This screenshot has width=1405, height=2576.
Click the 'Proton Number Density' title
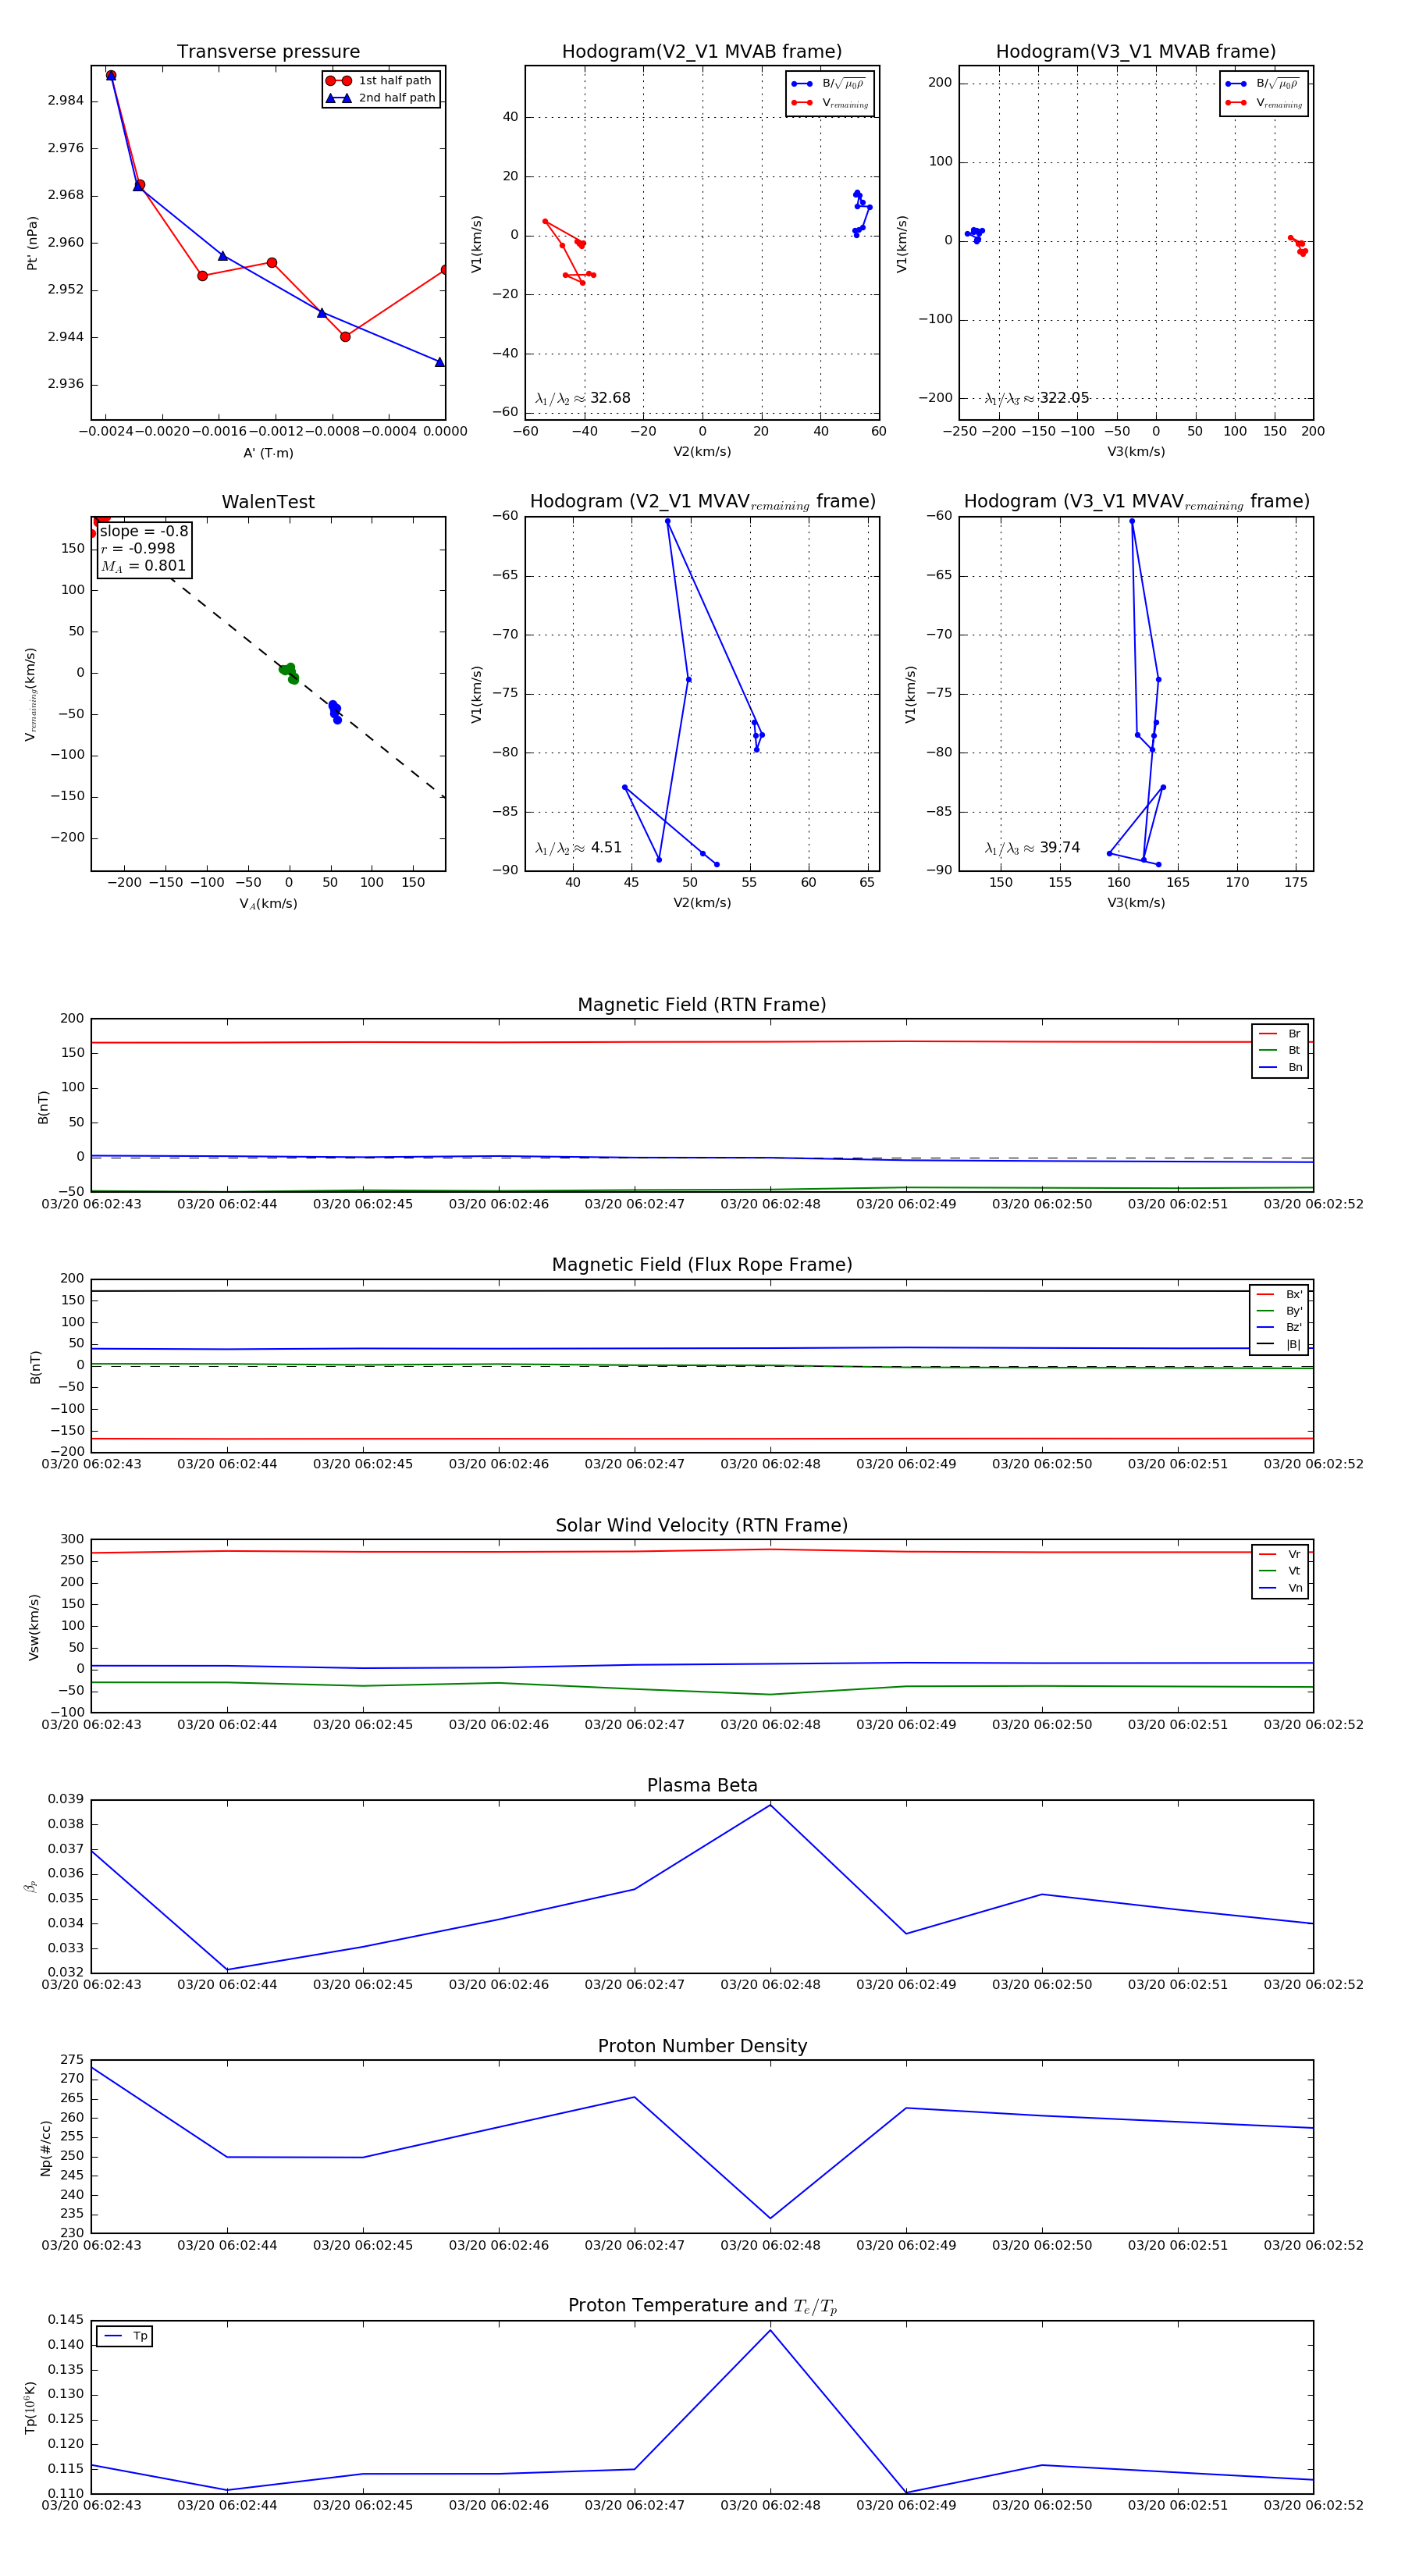pyautogui.click(x=702, y=2046)
